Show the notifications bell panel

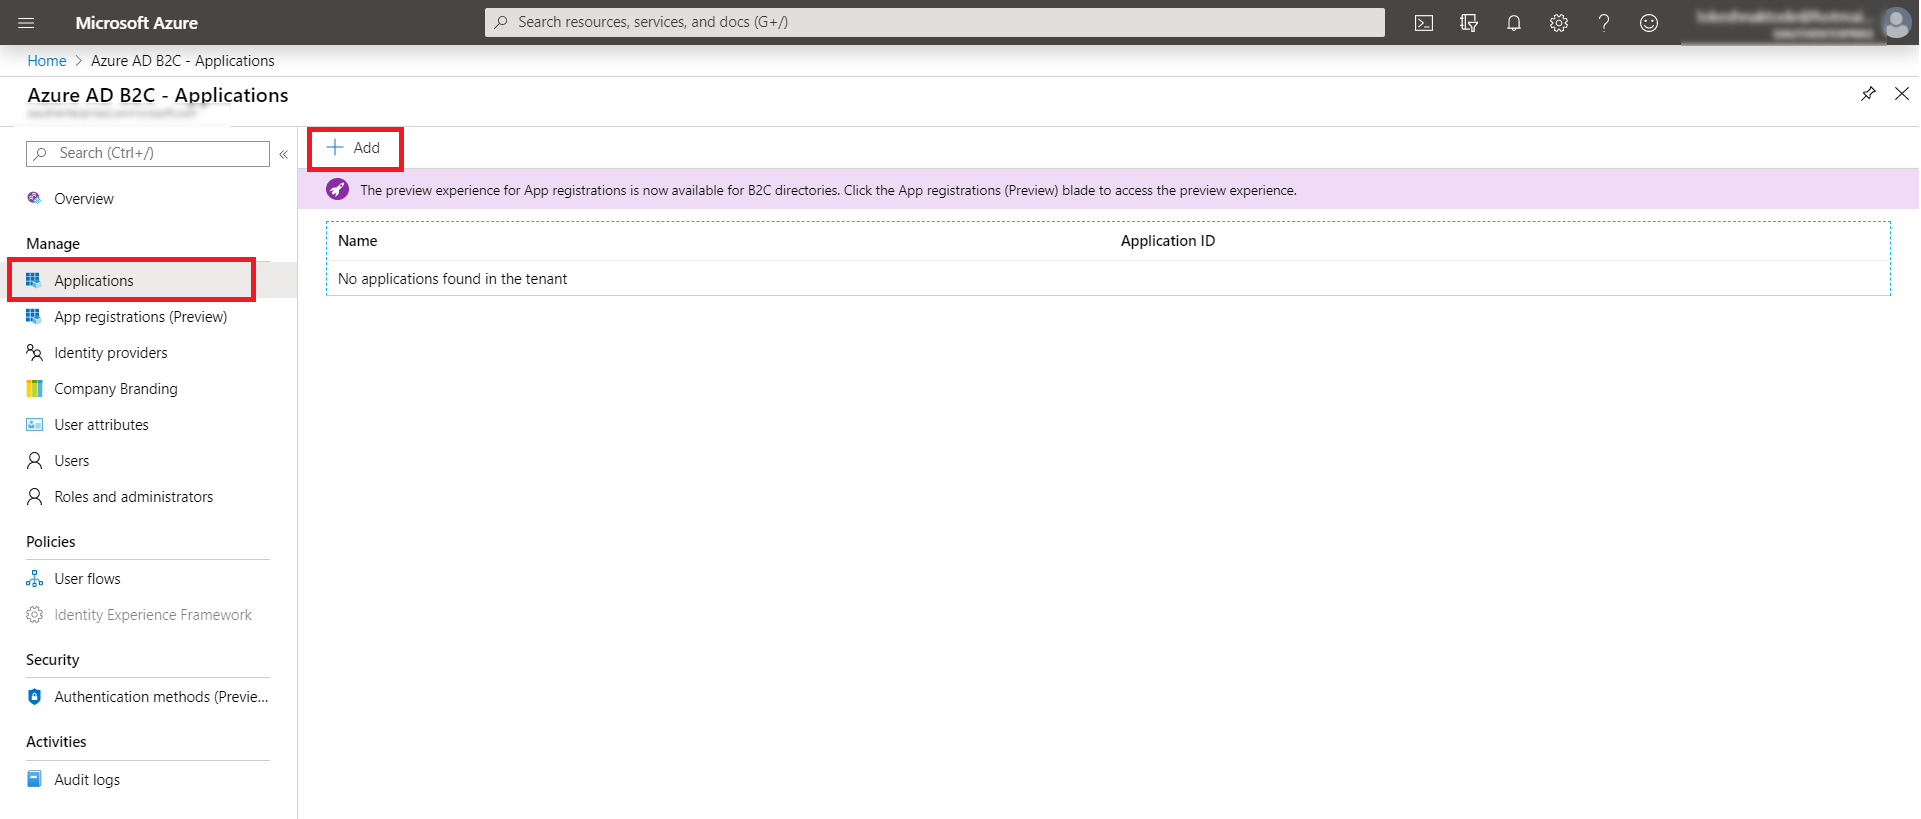tap(1514, 22)
